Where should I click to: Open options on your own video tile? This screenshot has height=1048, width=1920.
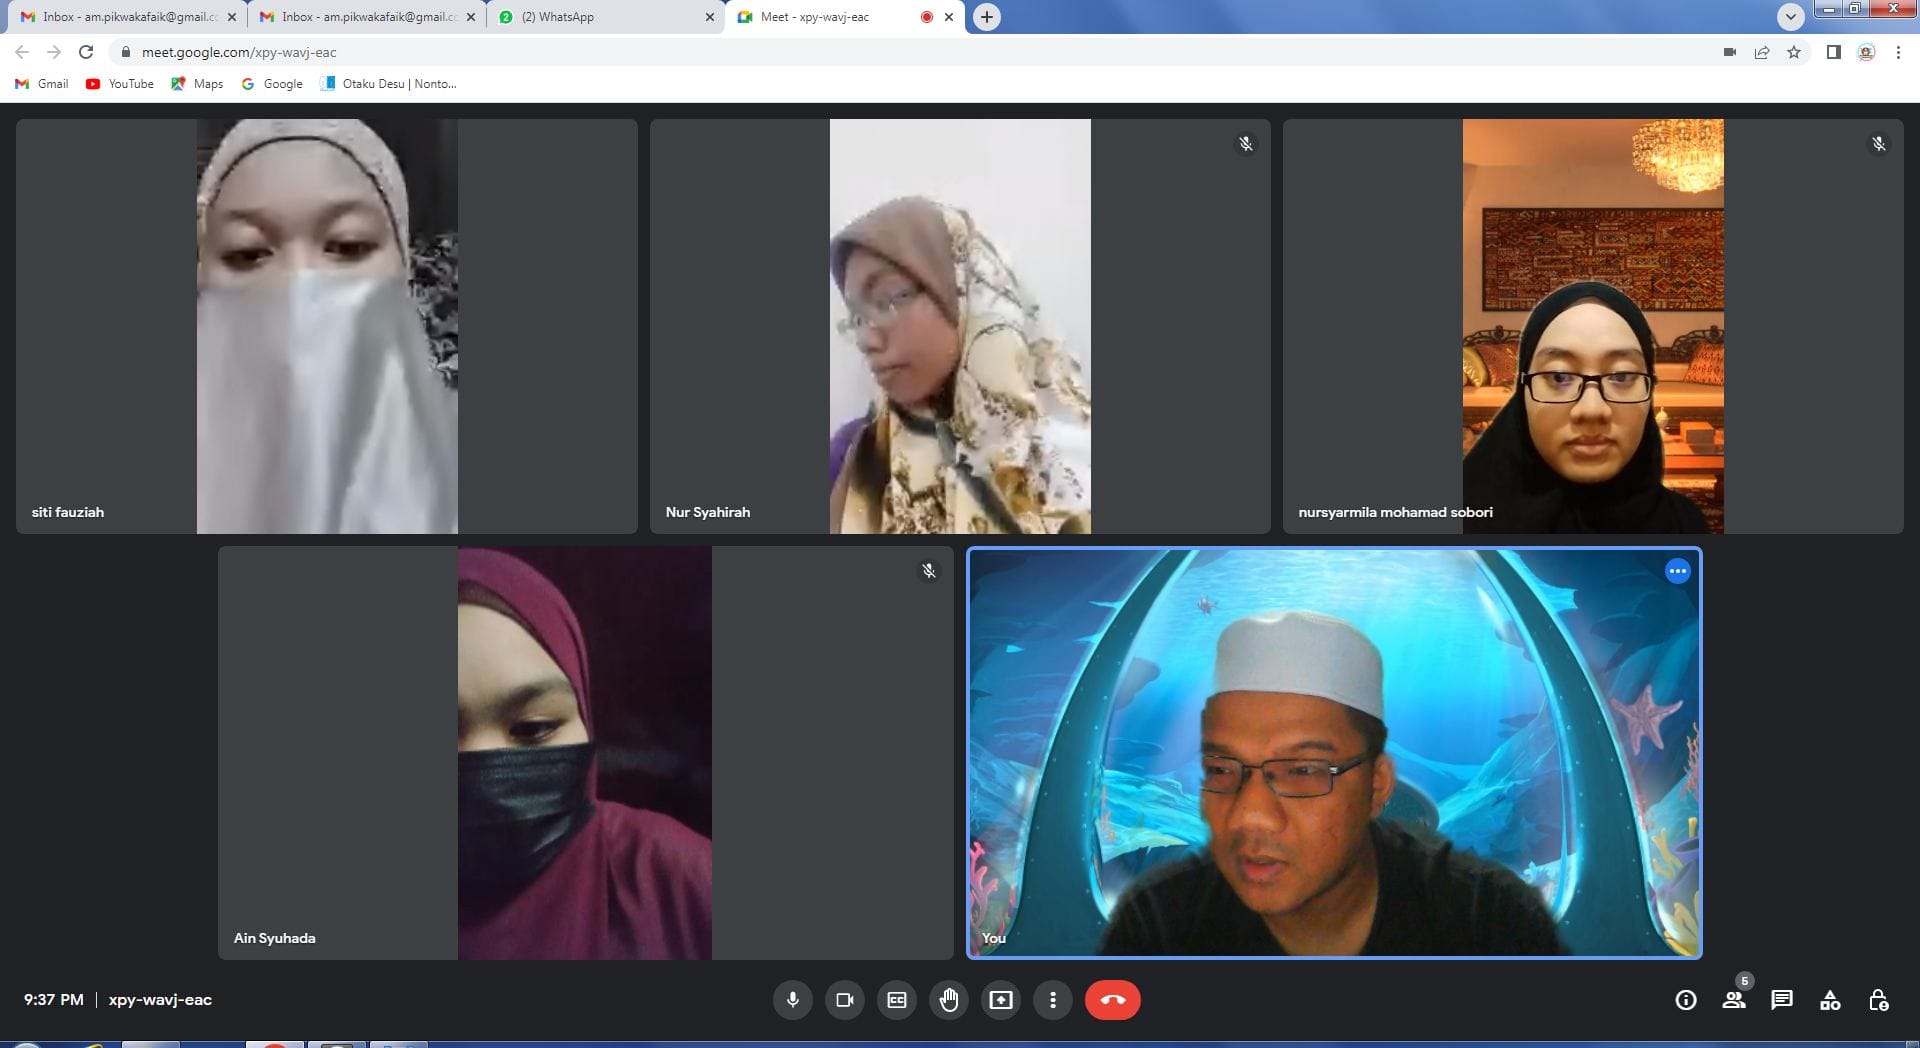coord(1677,571)
